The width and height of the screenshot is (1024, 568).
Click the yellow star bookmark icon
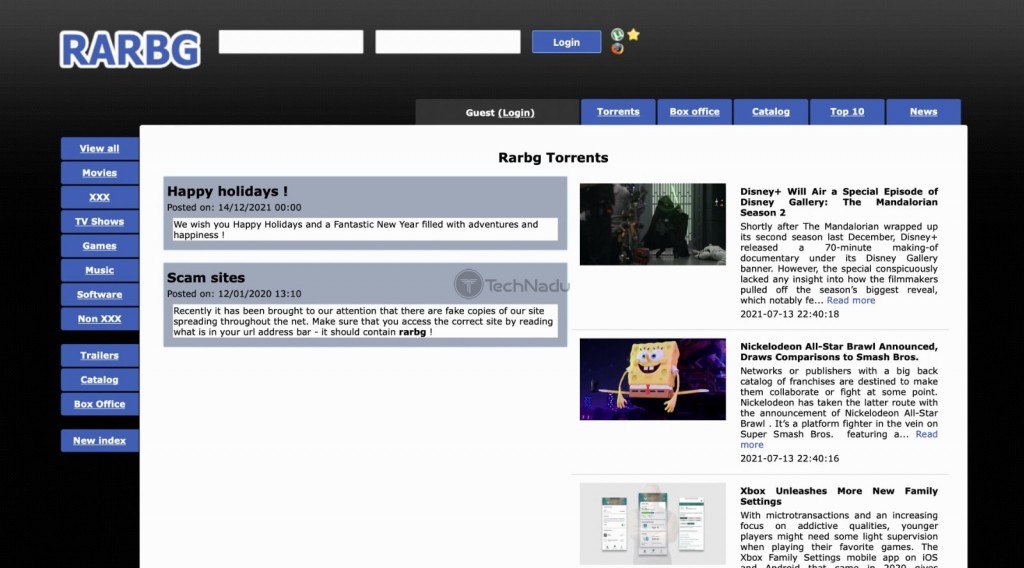[x=633, y=35]
